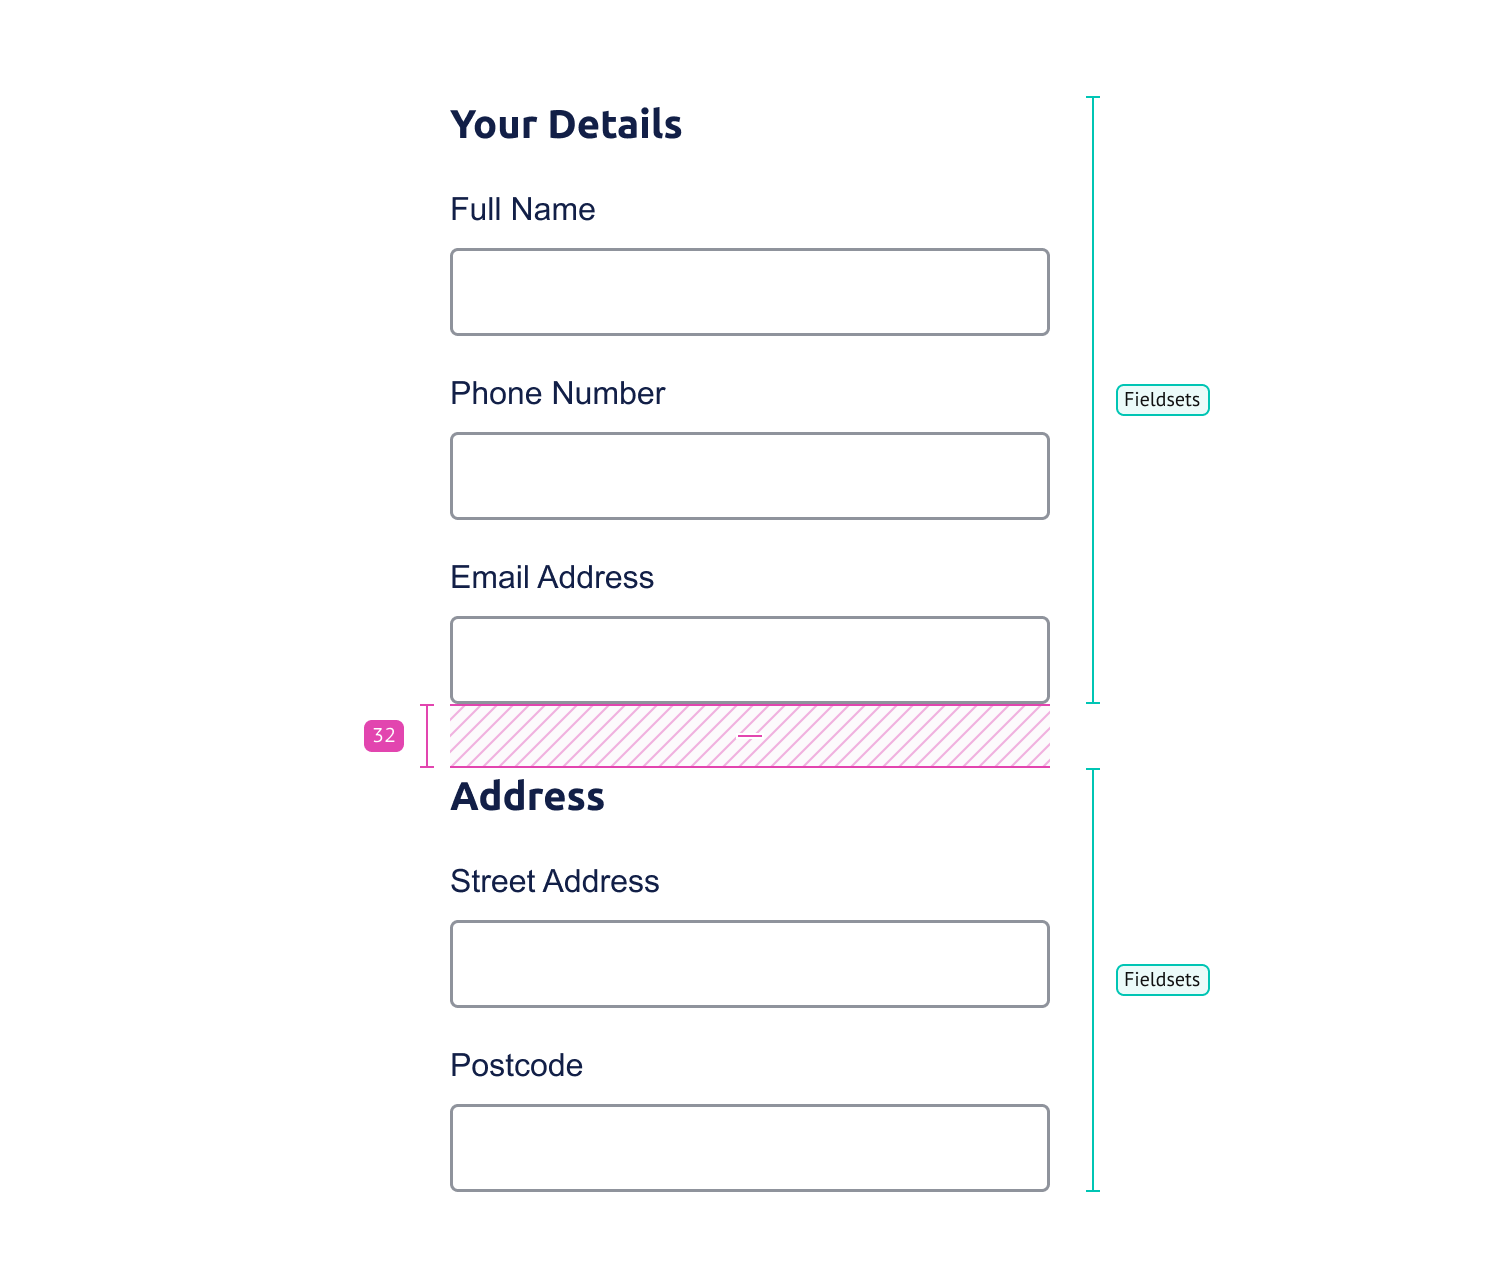The height and width of the screenshot is (1288, 1500).
Task: Click the Street Address label
Action: tap(555, 881)
